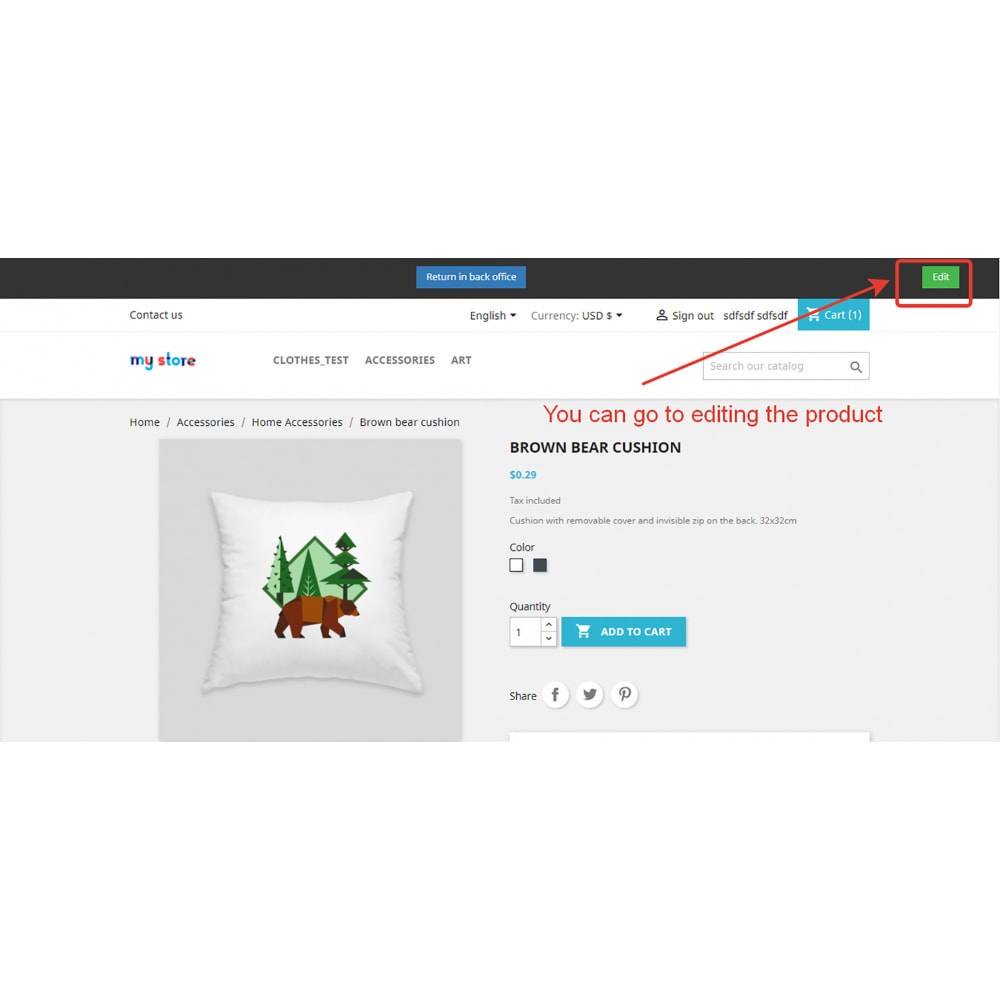Decrease quantity with the down arrow
1000x1000 pixels.
click(548, 638)
